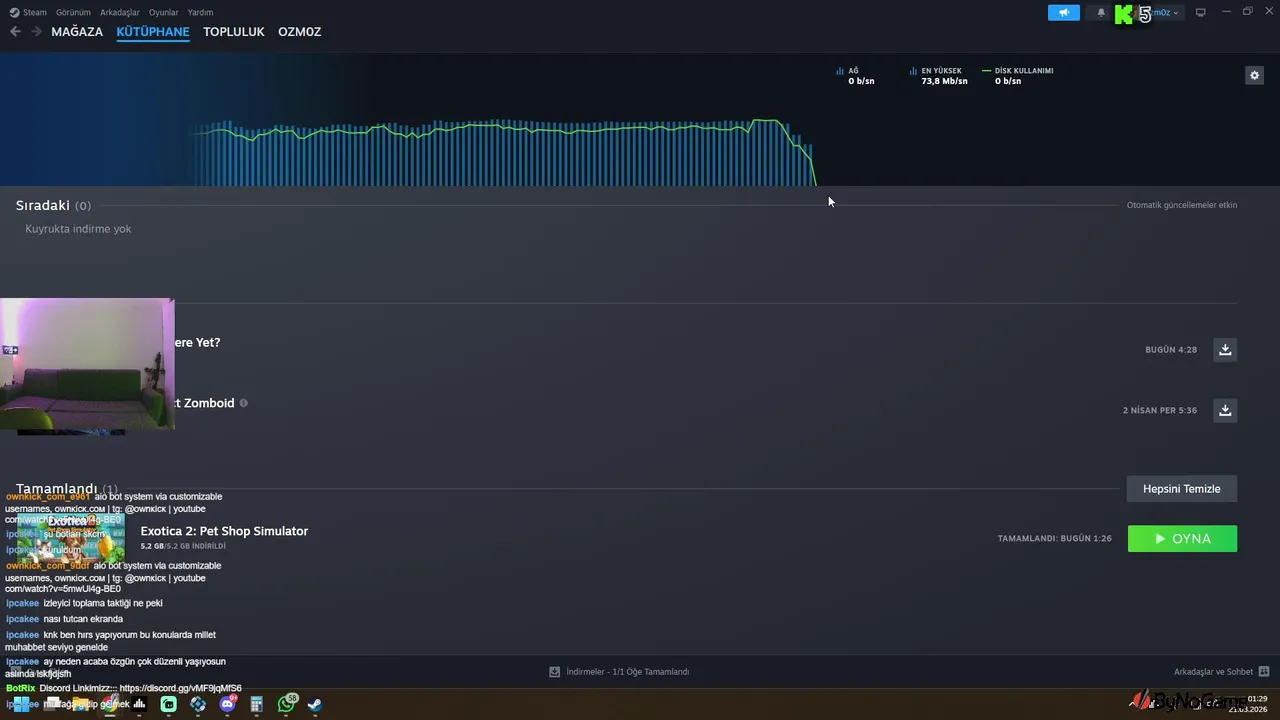Click the 'BUGÜN 4:28' scheduled time
This screenshot has width=1280, height=720.
[1171, 350]
